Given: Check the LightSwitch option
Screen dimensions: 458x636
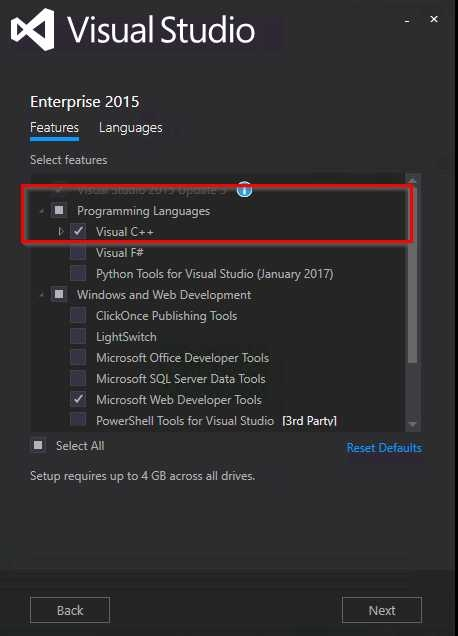Looking at the screenshot, I should pos(78,337).
